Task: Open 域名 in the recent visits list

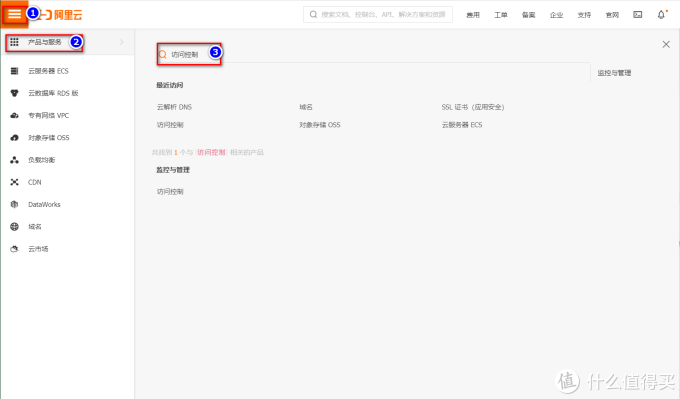Action: [x=306, y=107]
